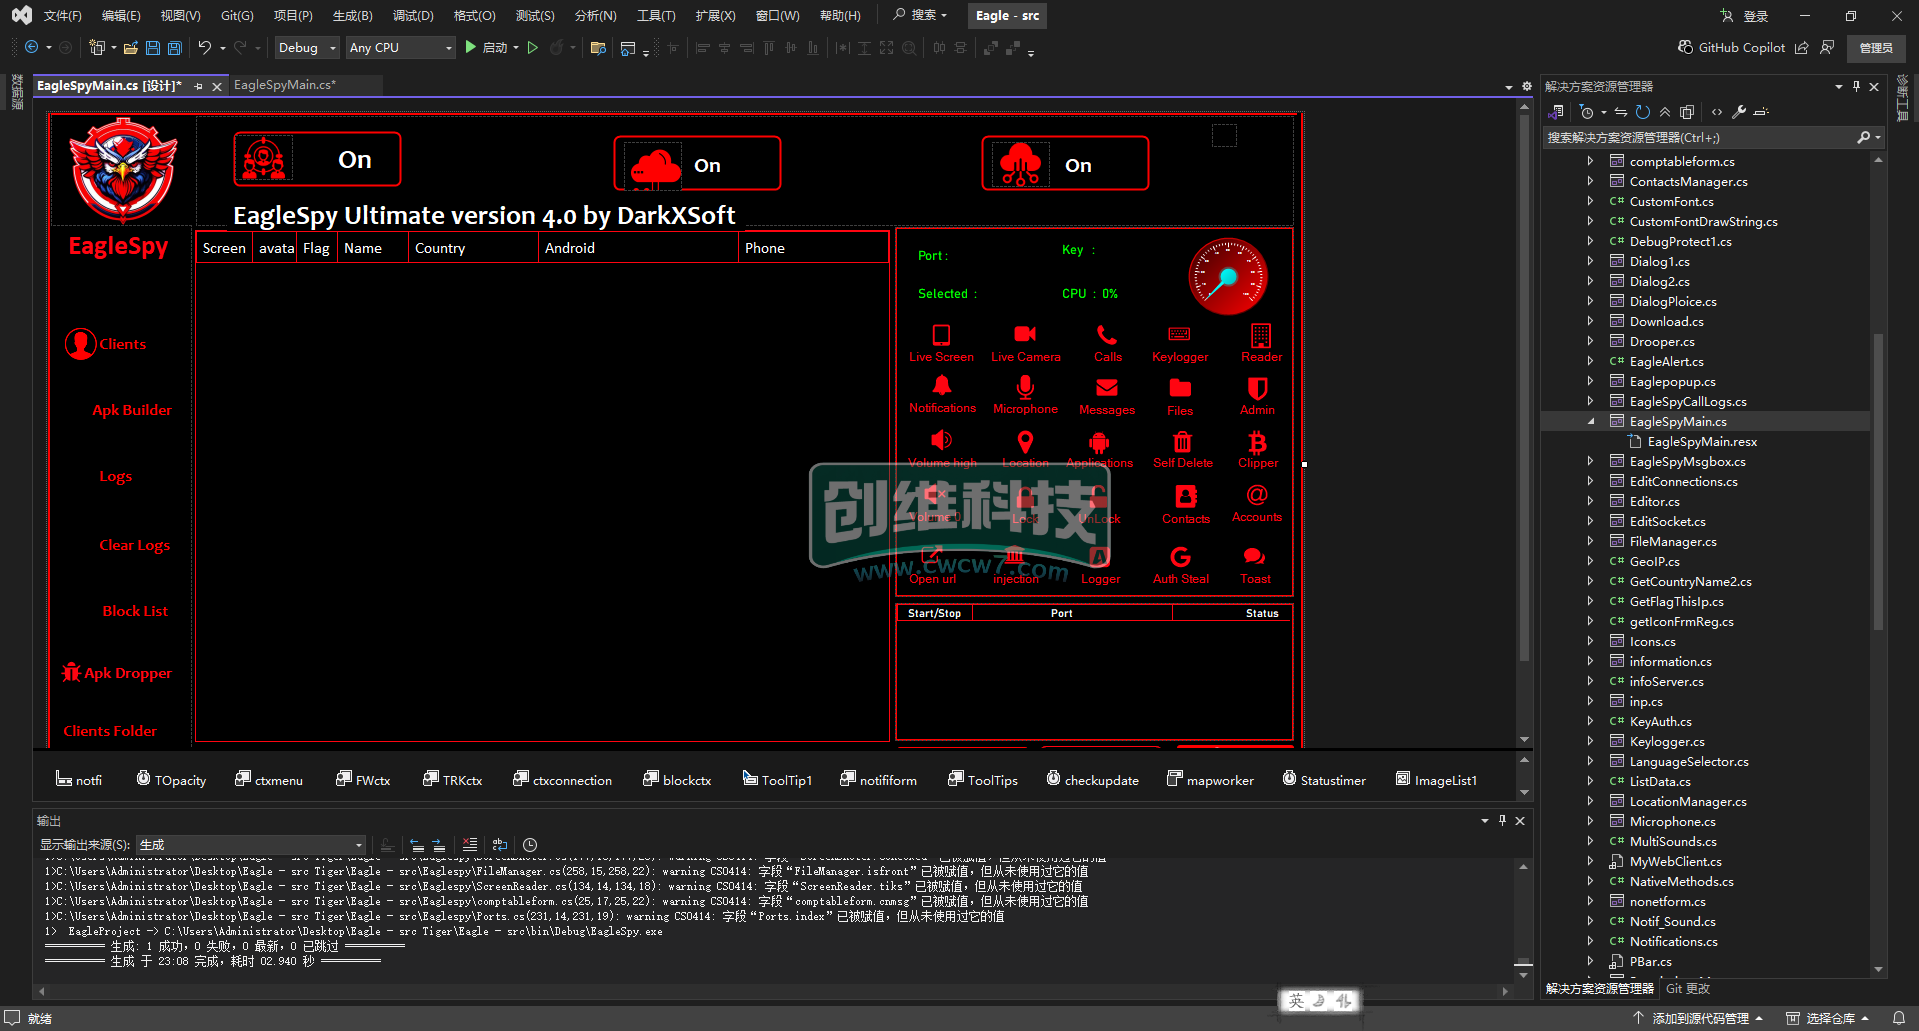Click the solution explorer wrench properties icon
Screen dimensions: 1919x1031
(1739, 112)
